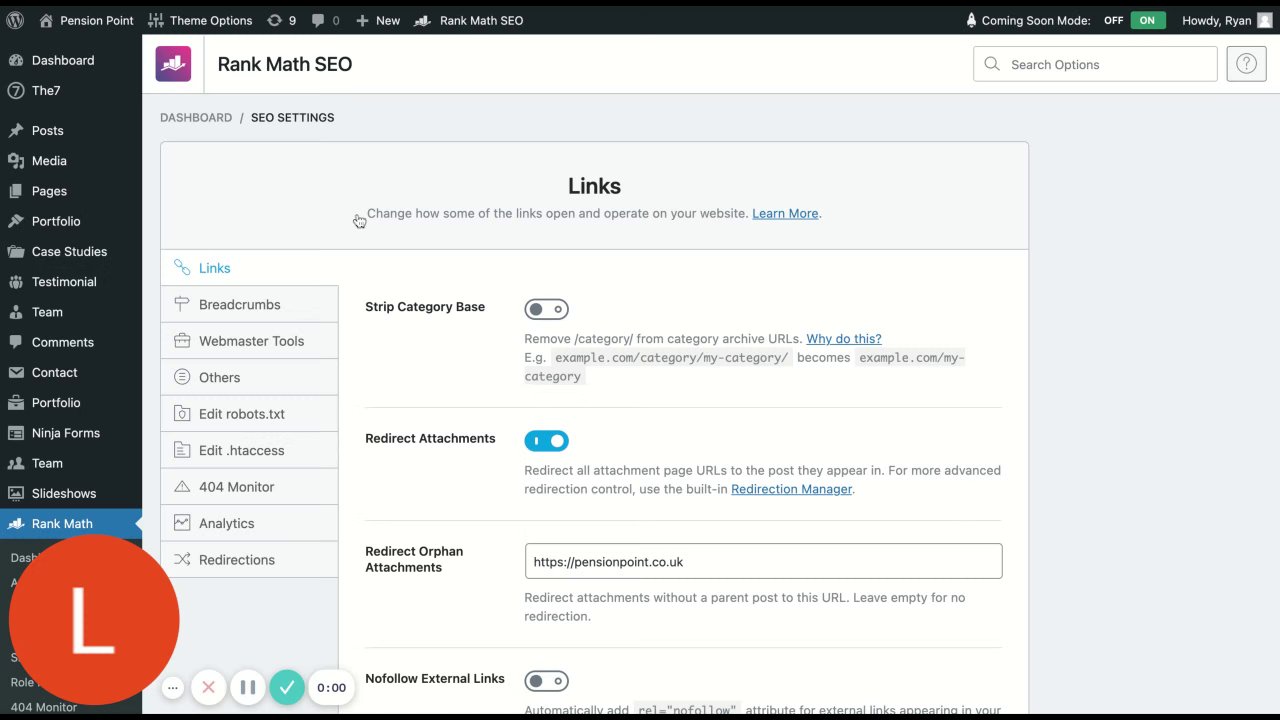This screenshot has height=720, width=1280.
Task: Switch to the Breadcrumbs settings tab
Action: point(239,304)
